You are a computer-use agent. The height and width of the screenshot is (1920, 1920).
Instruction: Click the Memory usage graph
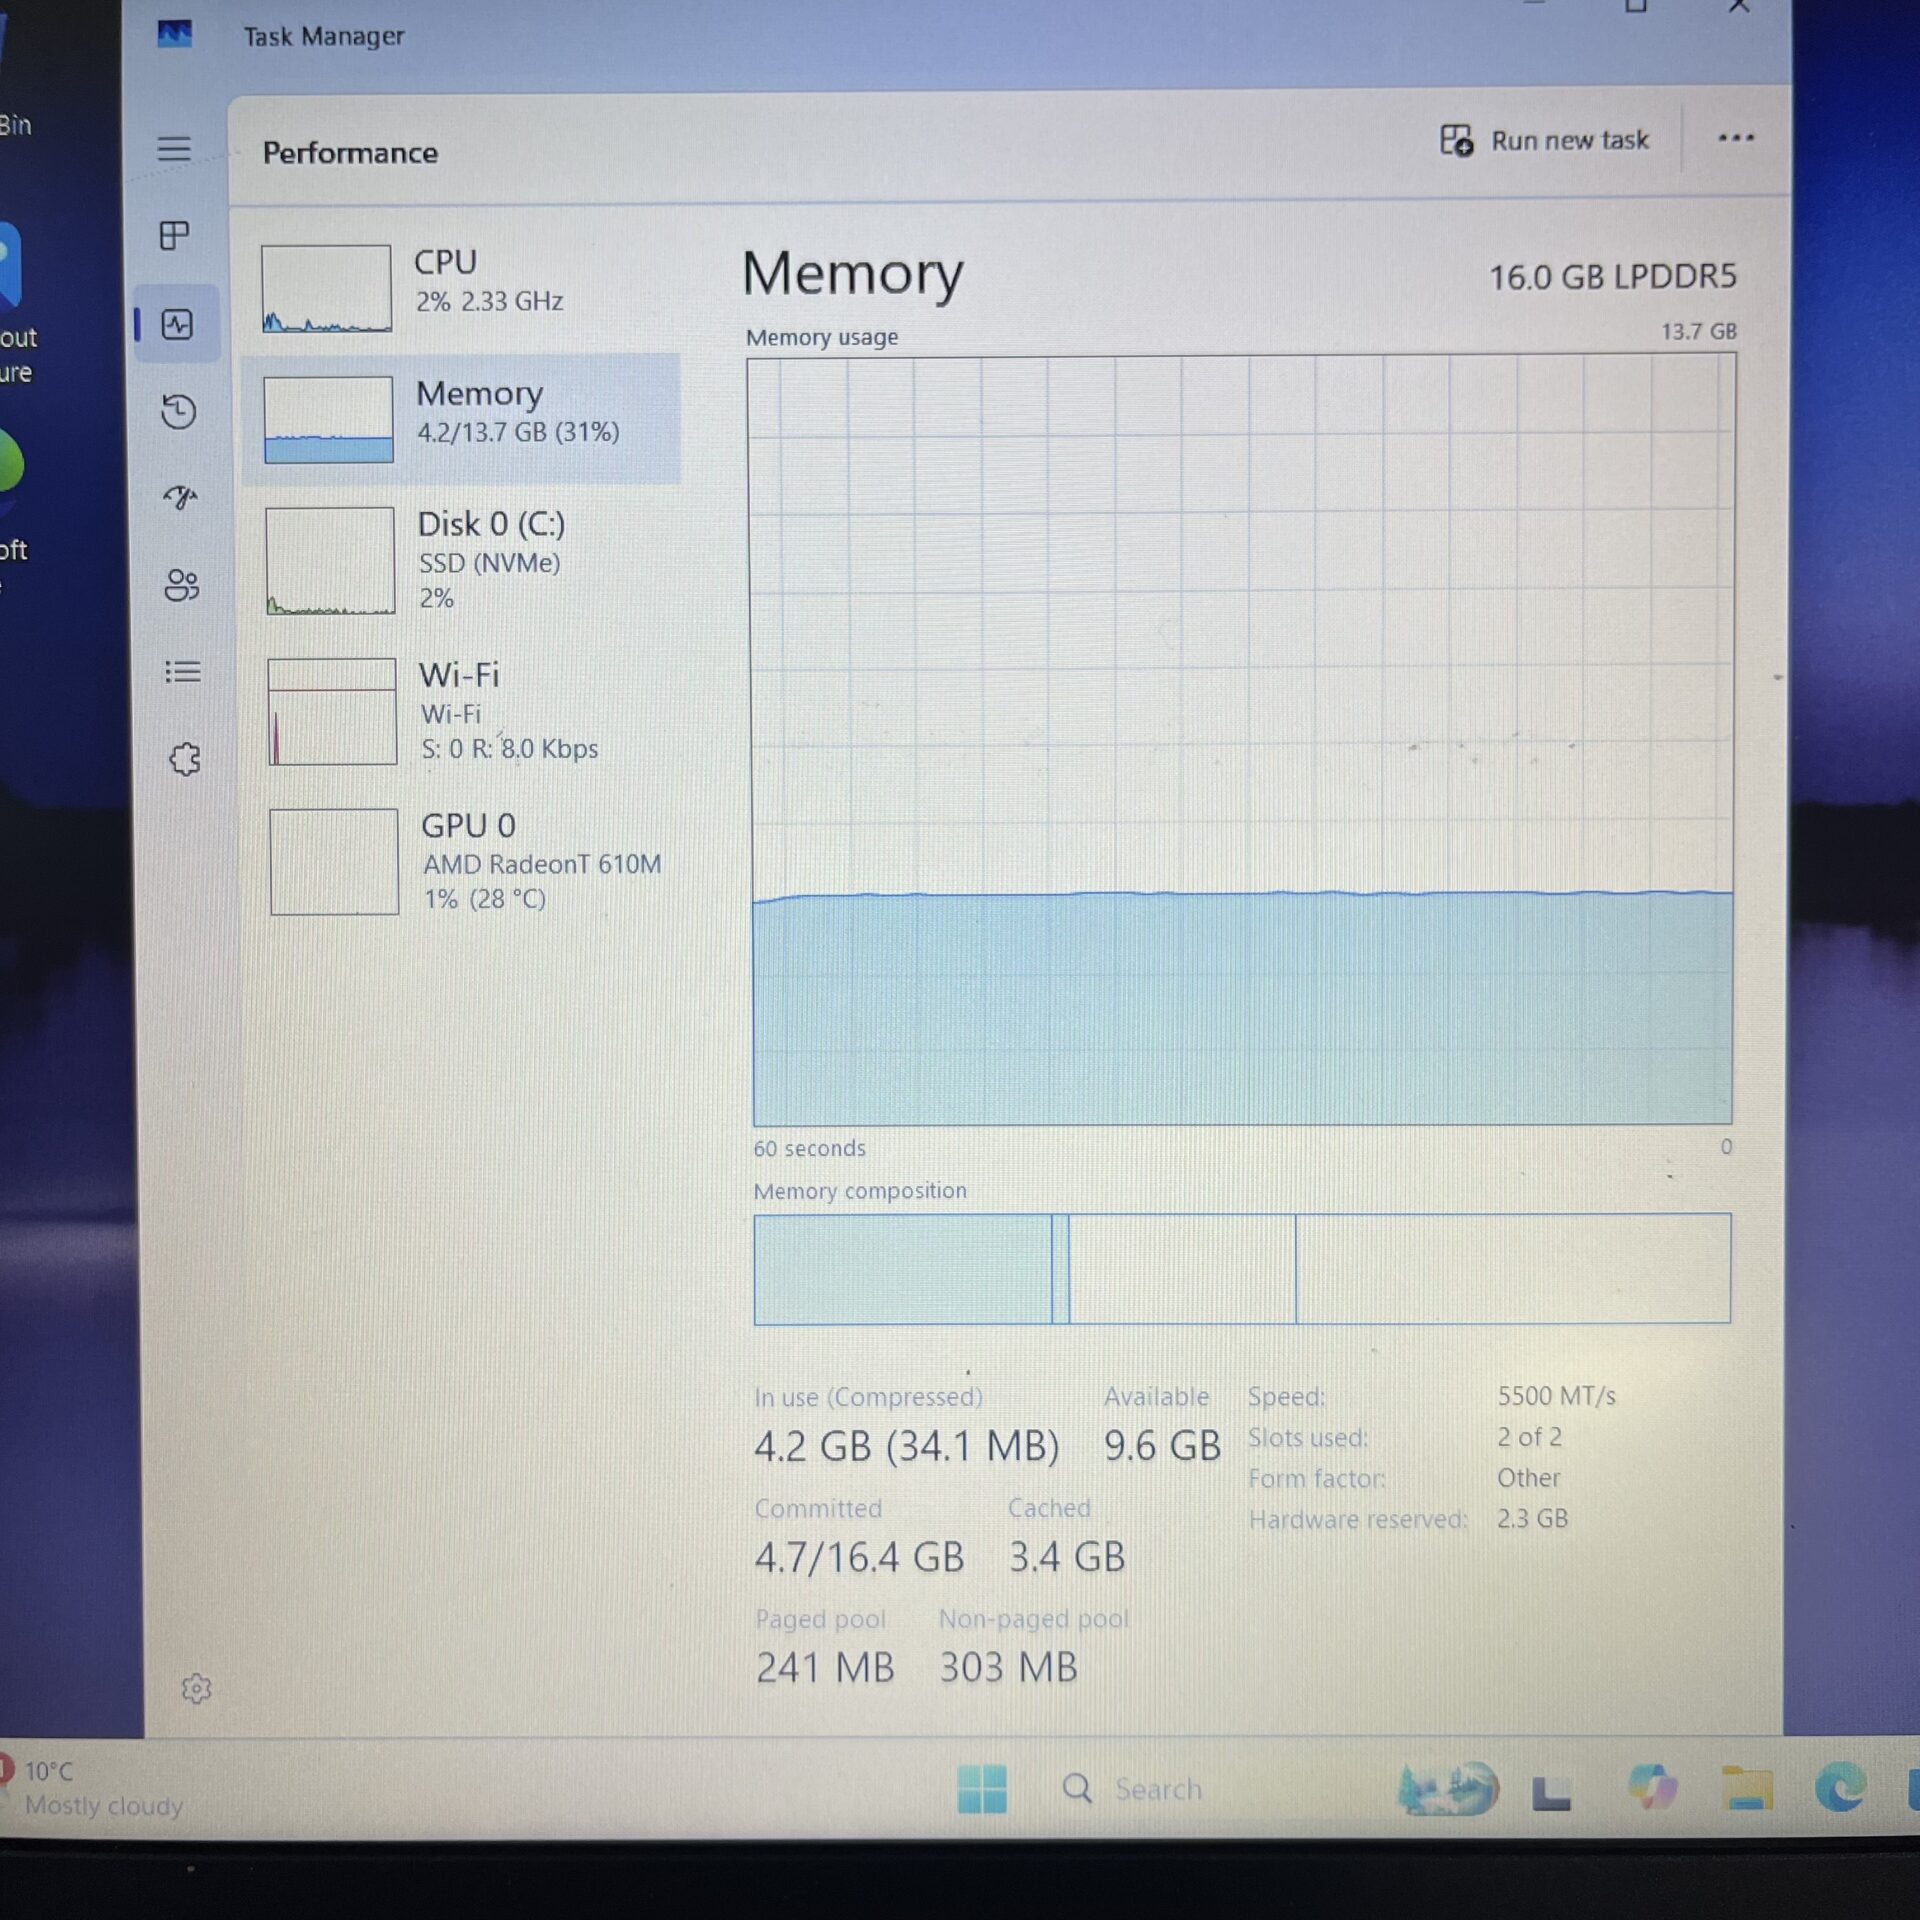tap(1241, 741)
